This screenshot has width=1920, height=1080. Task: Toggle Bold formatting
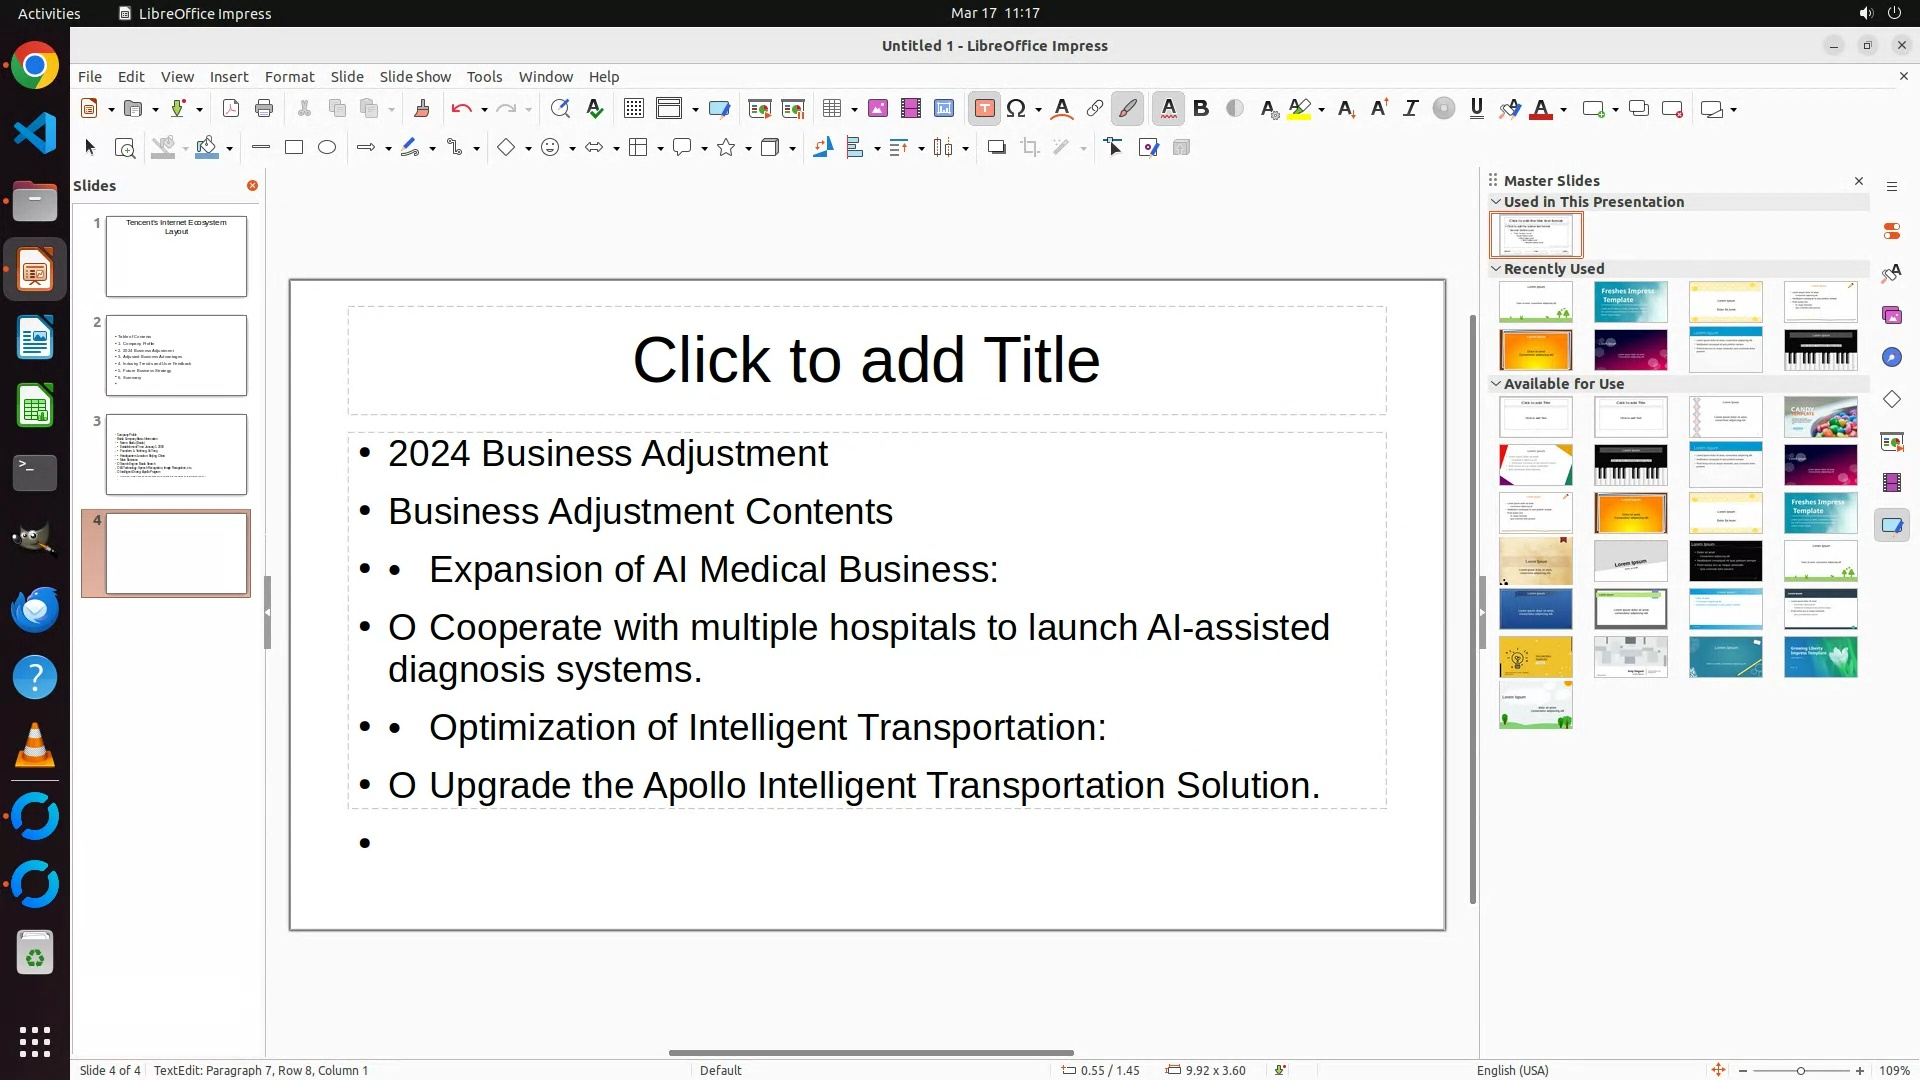coord(1201,109)
